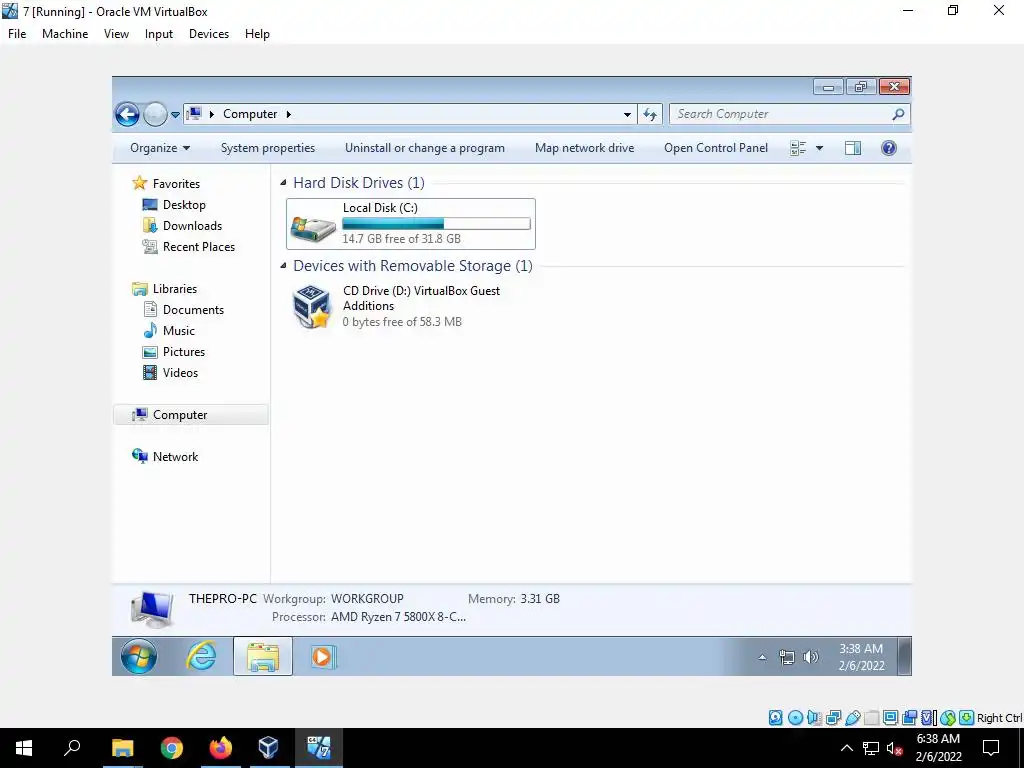Open the VirtualBox Input menu
The image size is (1024, 768).
tap(159, 34)
